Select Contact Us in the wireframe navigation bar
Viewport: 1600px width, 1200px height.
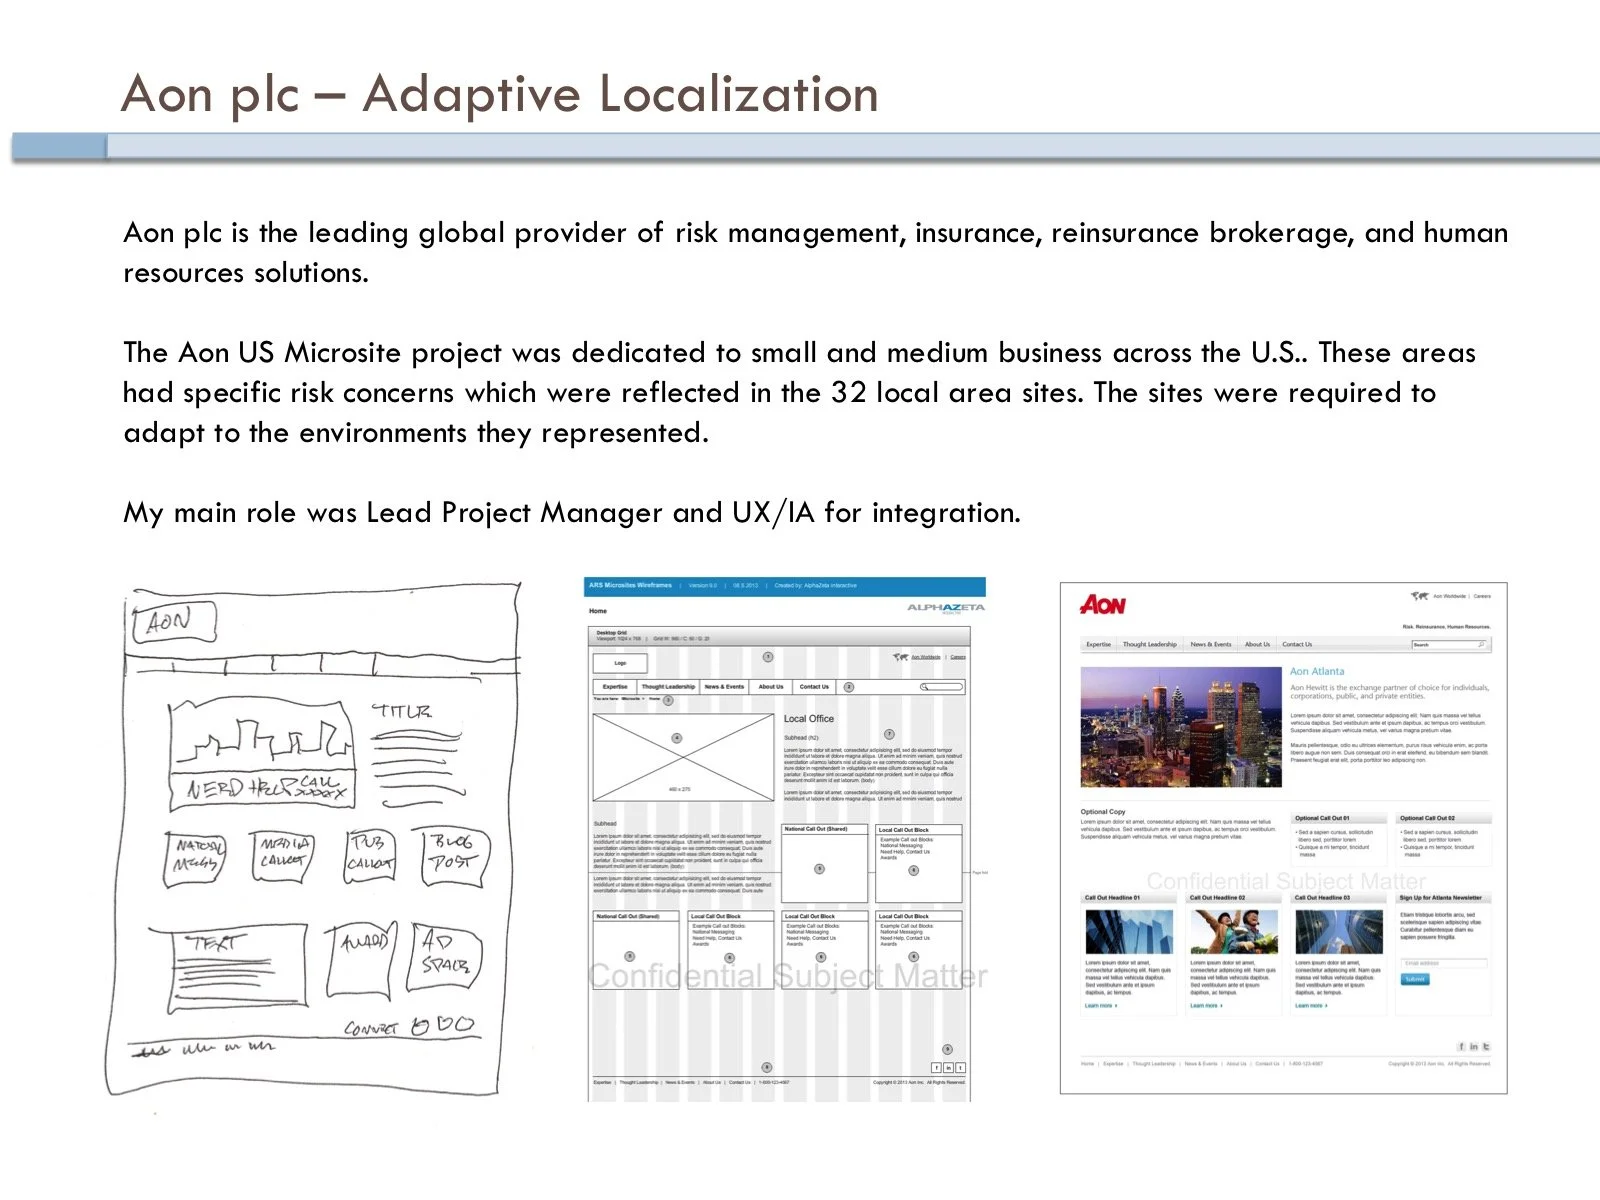pyautogui.click(x=814, y=687)
